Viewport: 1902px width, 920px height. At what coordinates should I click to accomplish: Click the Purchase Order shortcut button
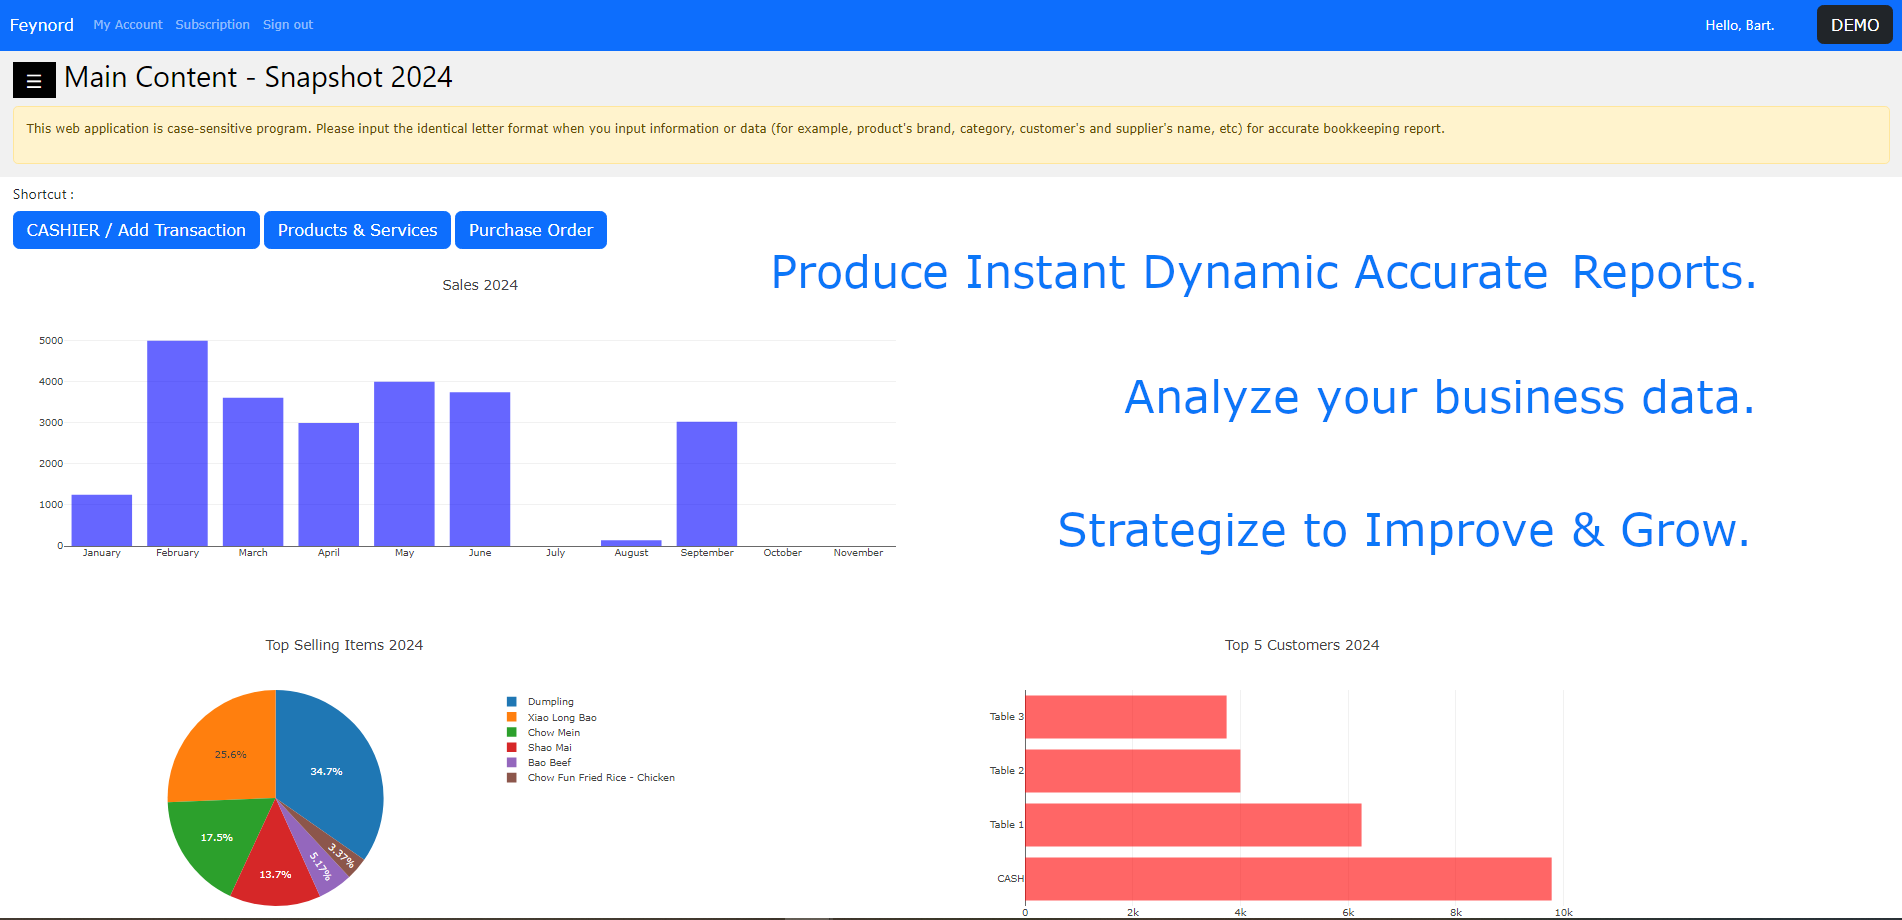530,230
